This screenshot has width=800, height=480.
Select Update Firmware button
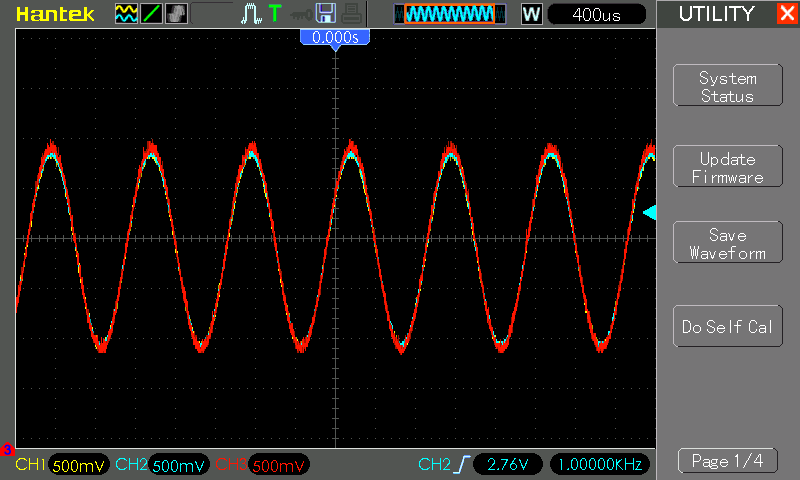728,166
